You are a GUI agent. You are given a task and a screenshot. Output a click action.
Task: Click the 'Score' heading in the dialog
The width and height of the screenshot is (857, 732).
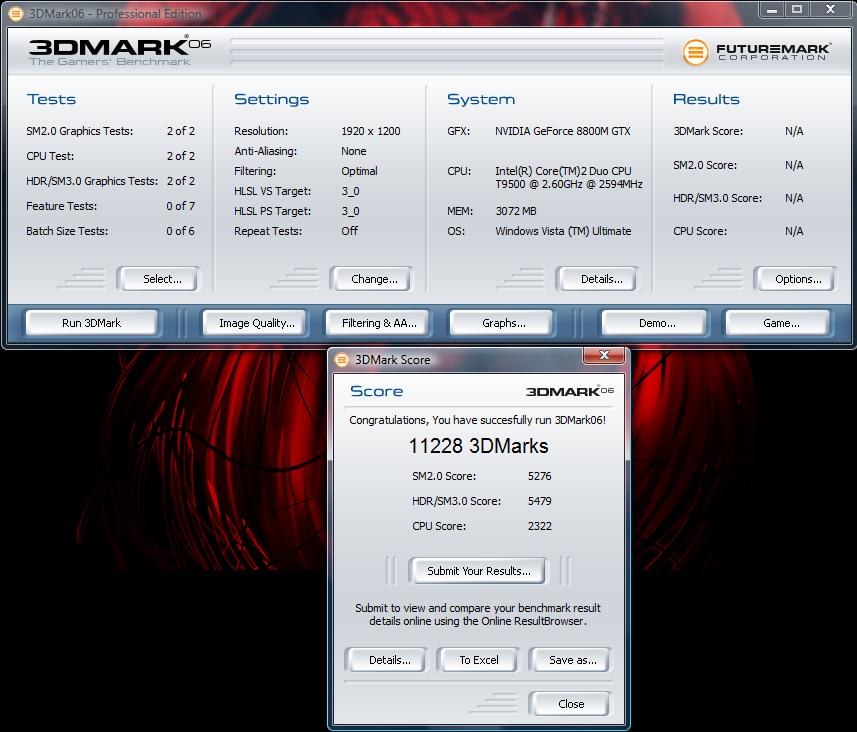click(377, 391)
